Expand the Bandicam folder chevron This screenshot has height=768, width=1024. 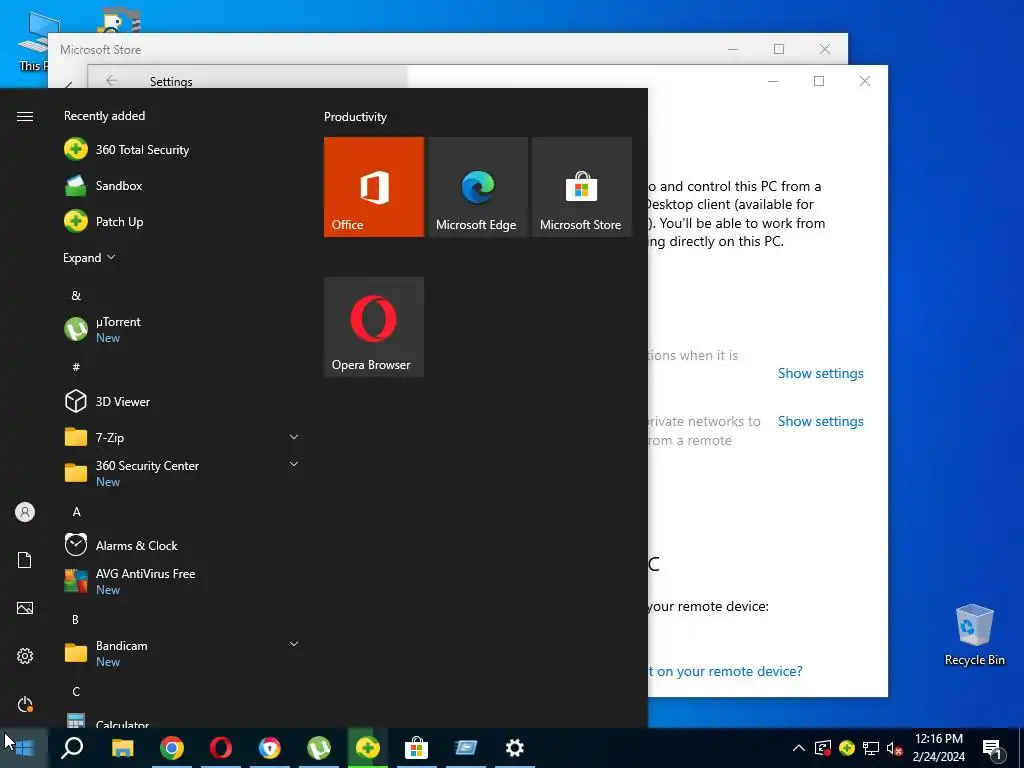point(294,644)
